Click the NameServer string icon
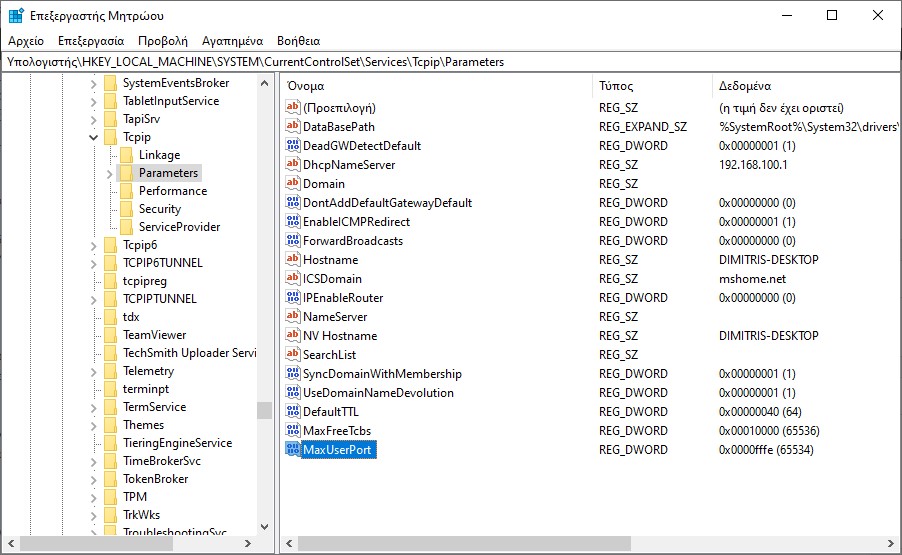This screenshot has width=902, height=555. tap(293, 316)
